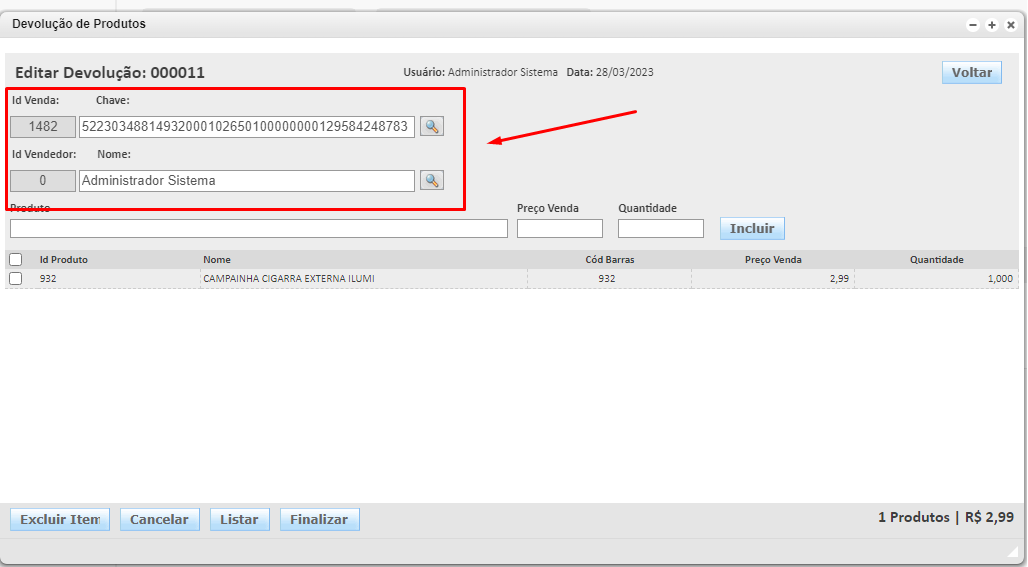Click the Chave key text field

point(246,127)
